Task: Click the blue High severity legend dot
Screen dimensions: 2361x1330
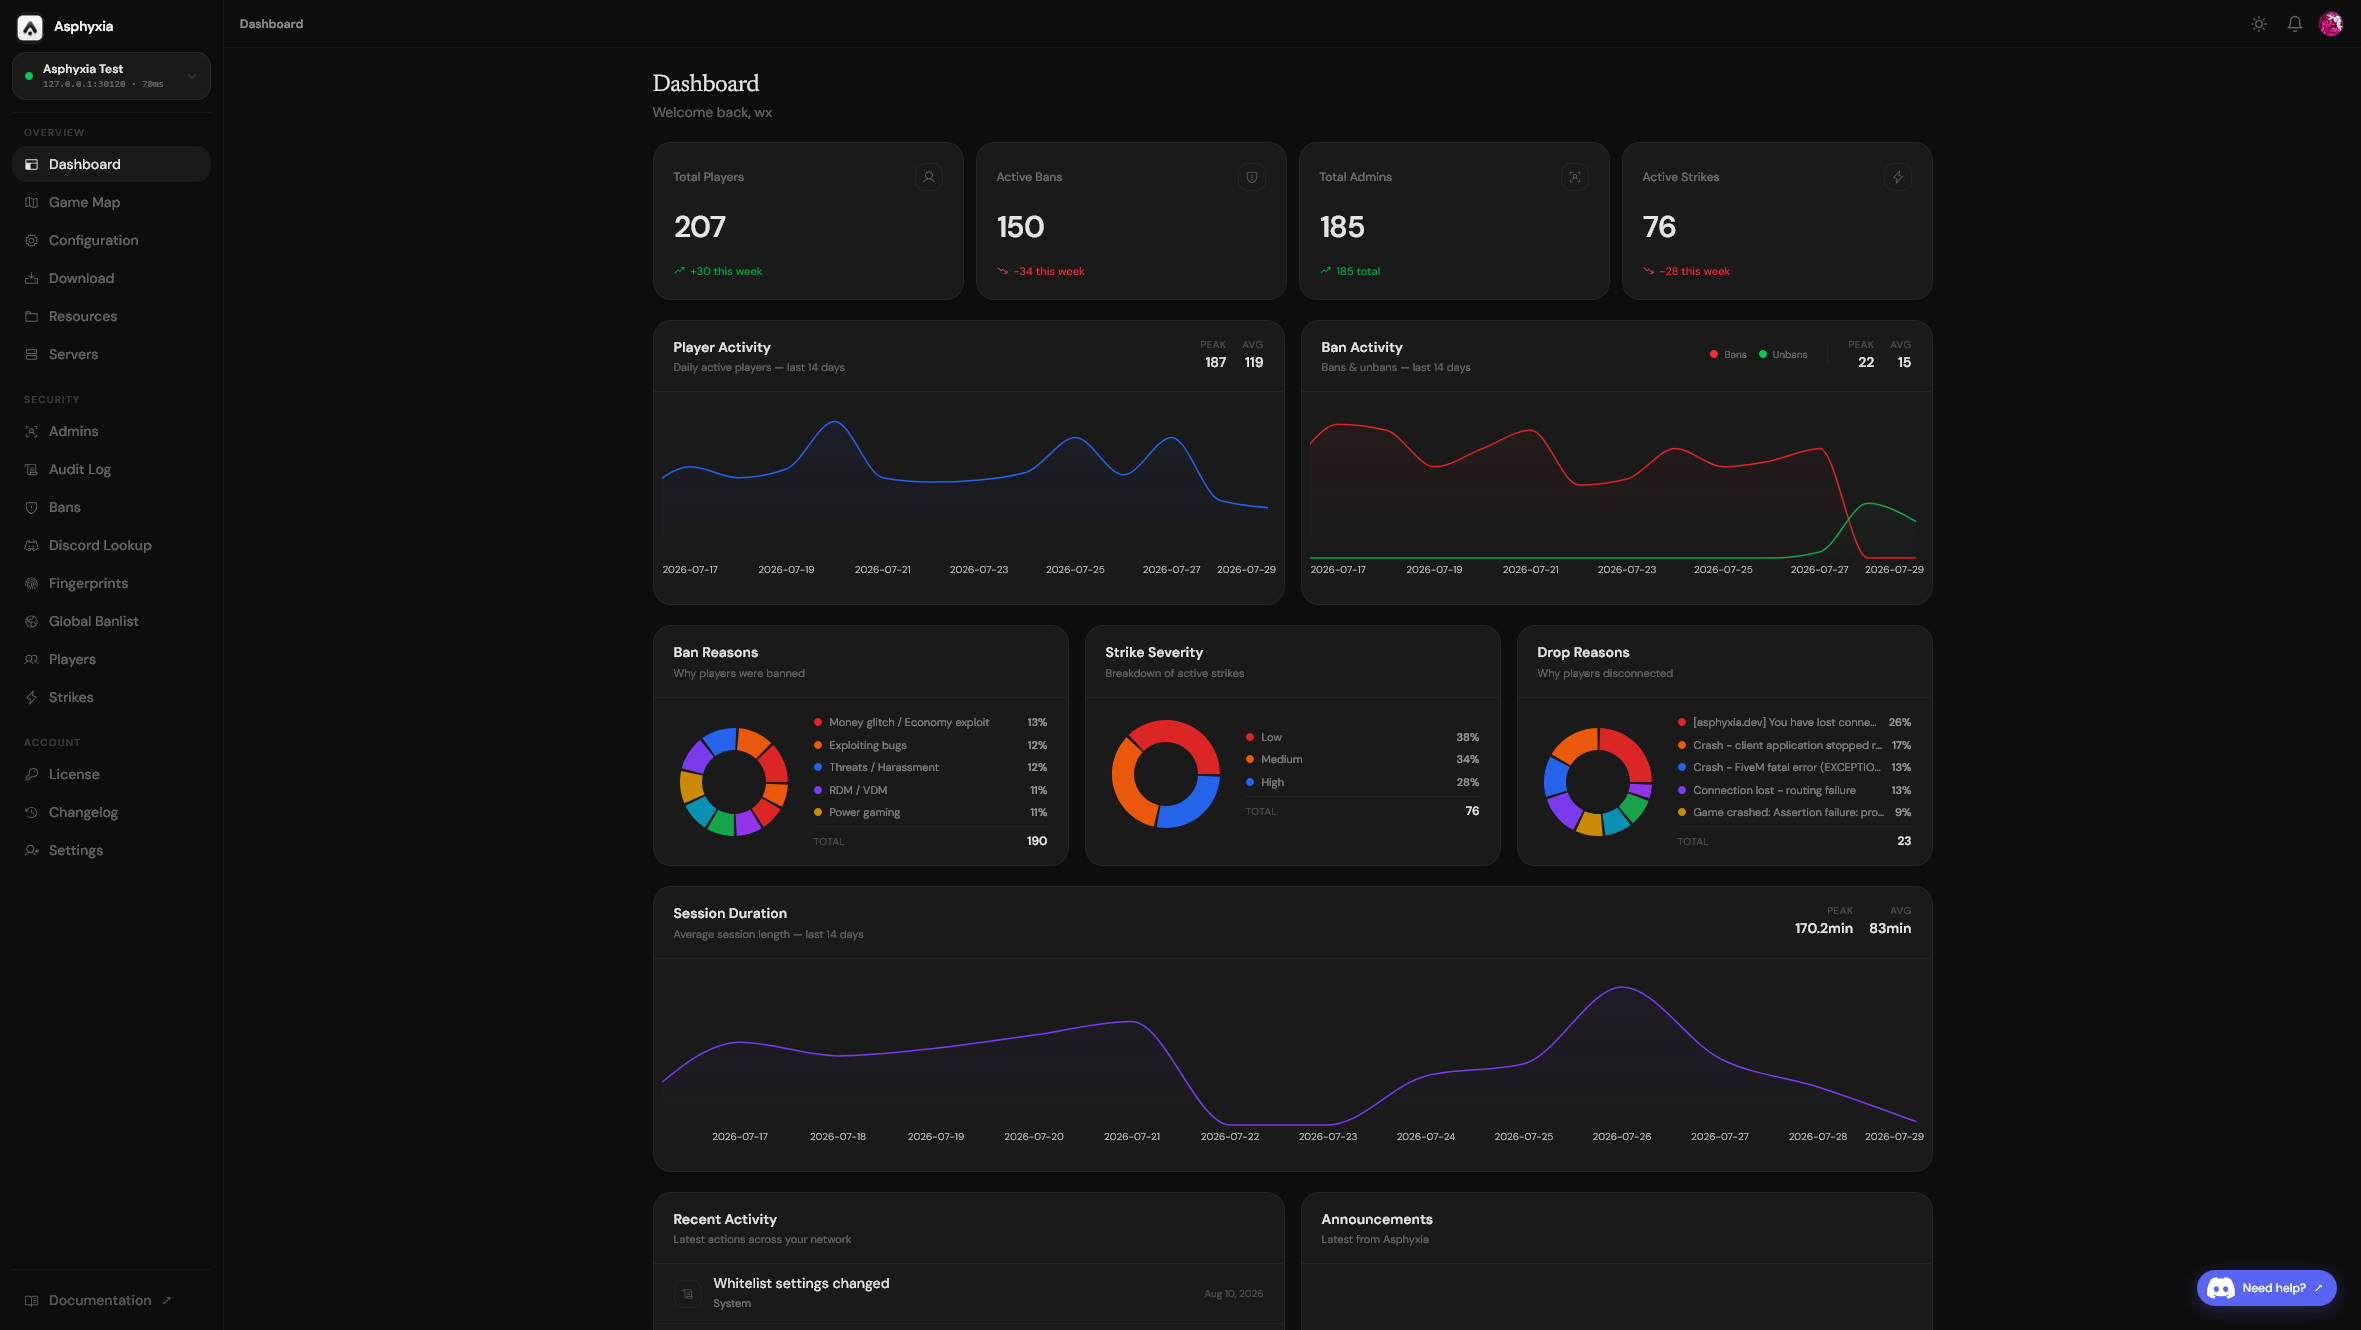Action: (x=1250, y=782)
